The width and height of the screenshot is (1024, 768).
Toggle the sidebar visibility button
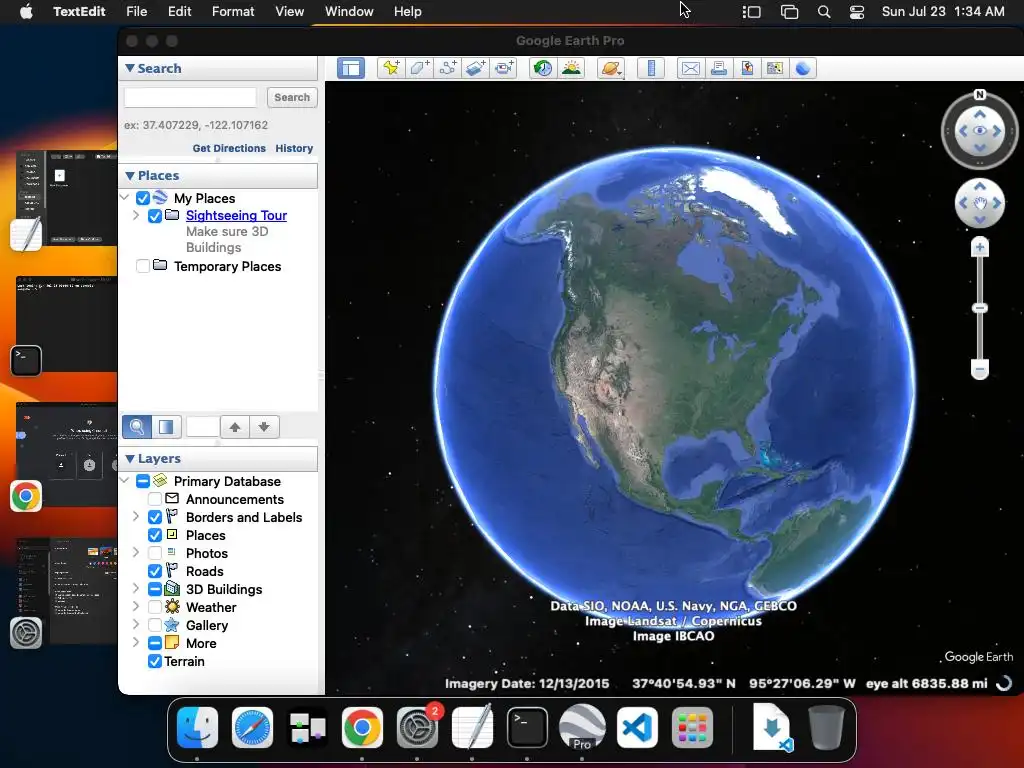(351, 69)
